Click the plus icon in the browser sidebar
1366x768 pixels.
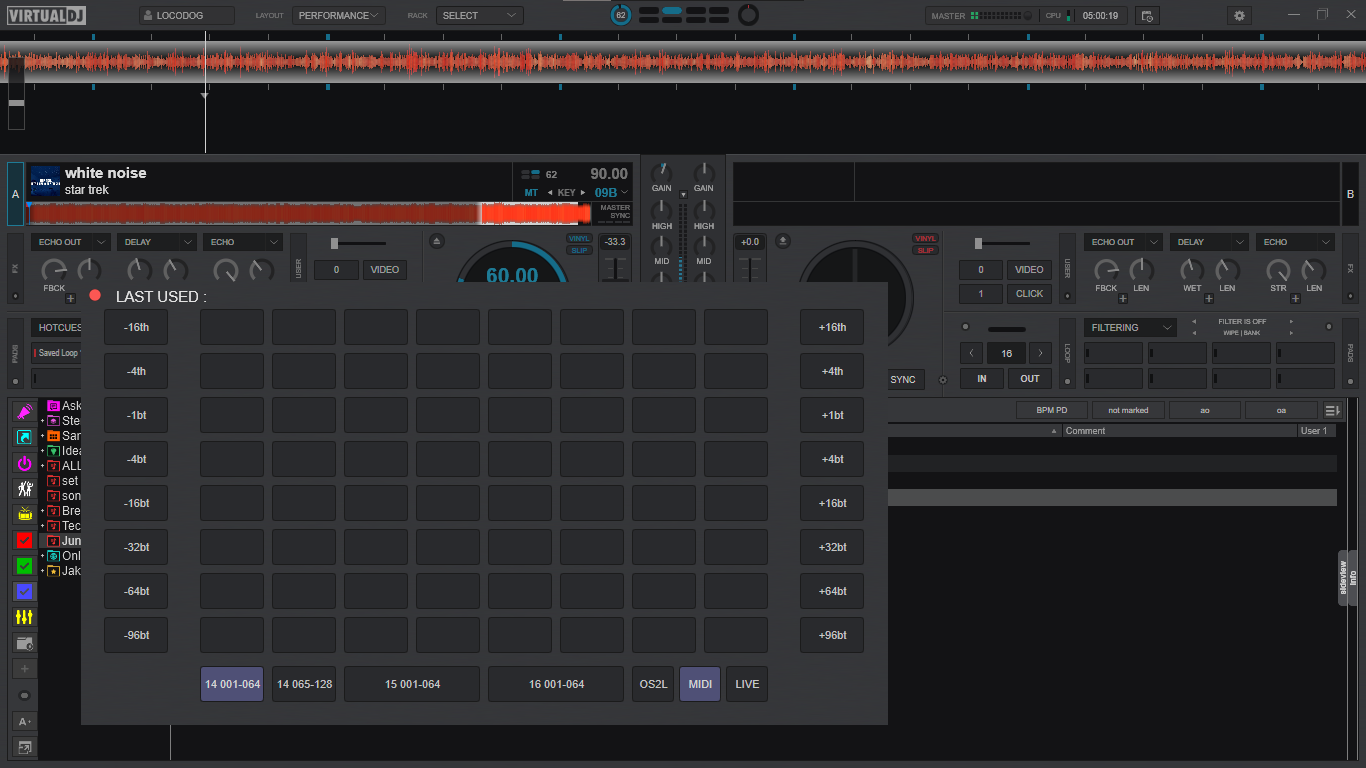pos(24,668)
